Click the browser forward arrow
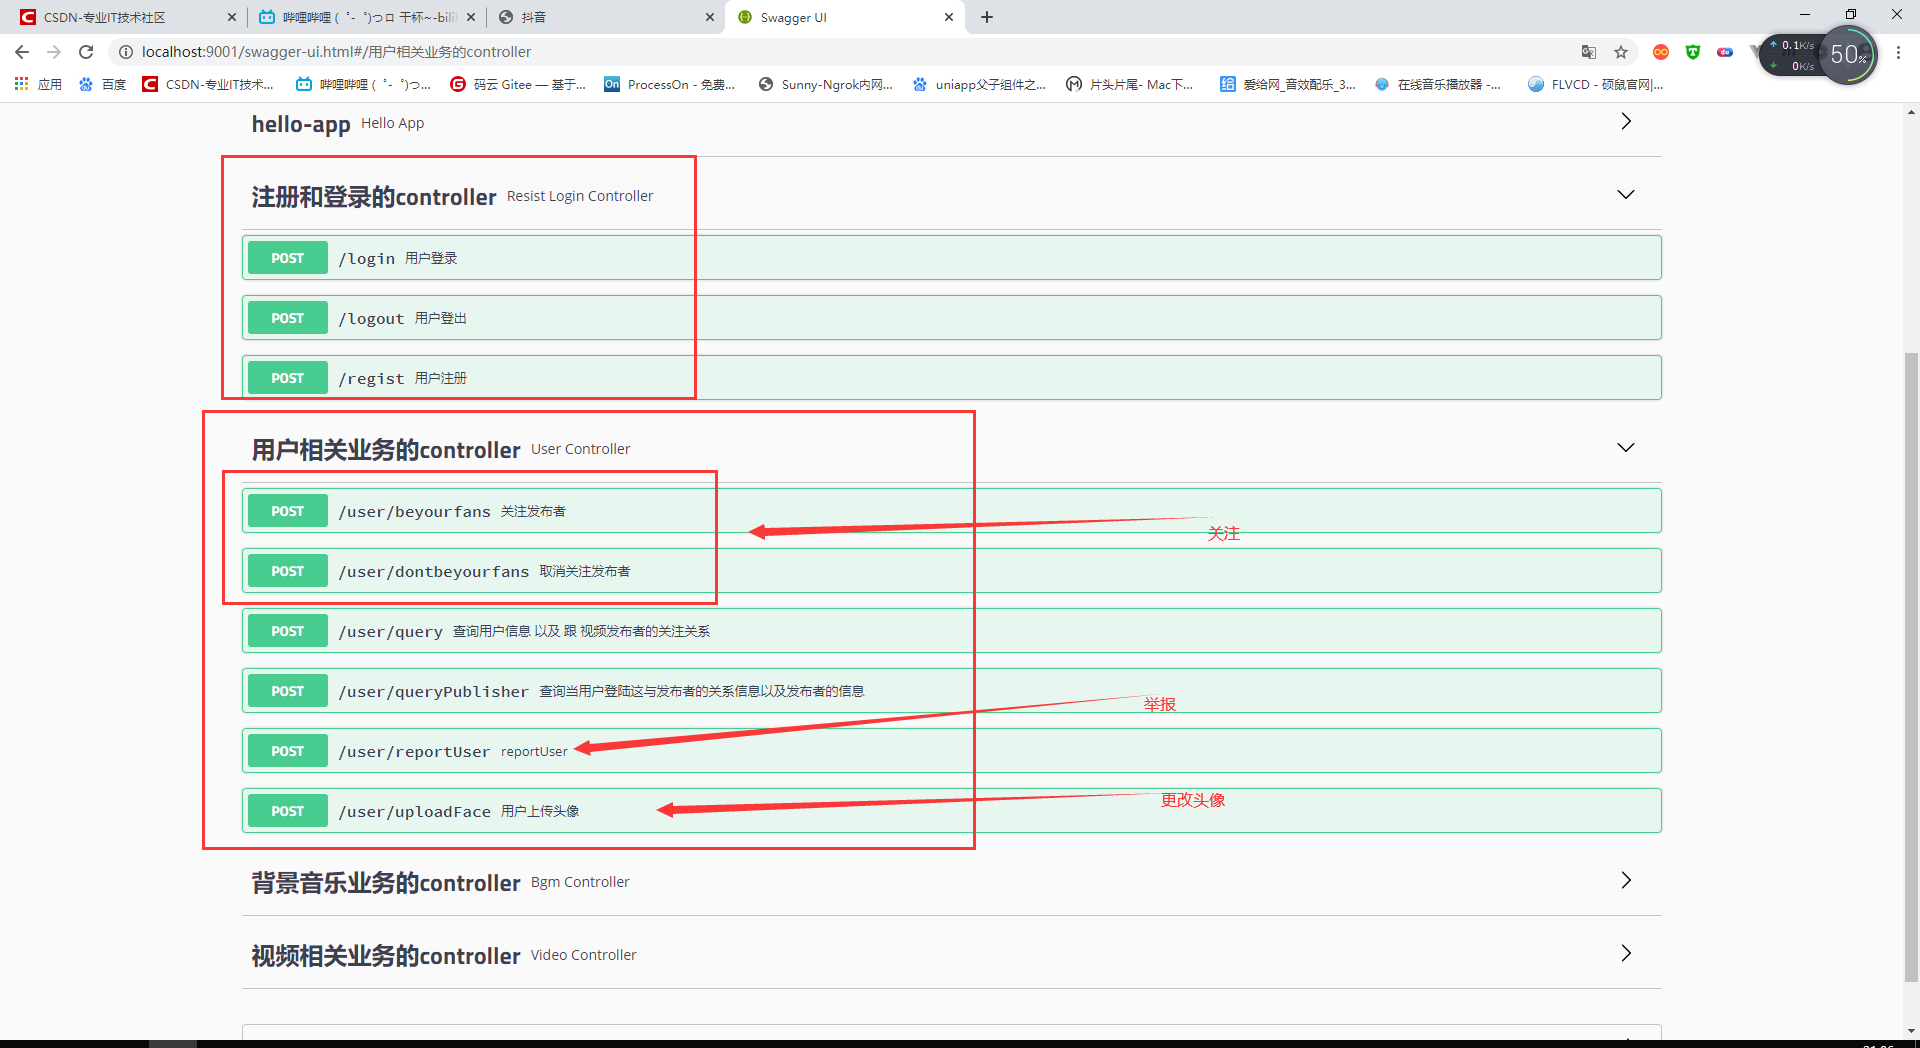This screenshot has height=1048, width=1920. point(54,52)
